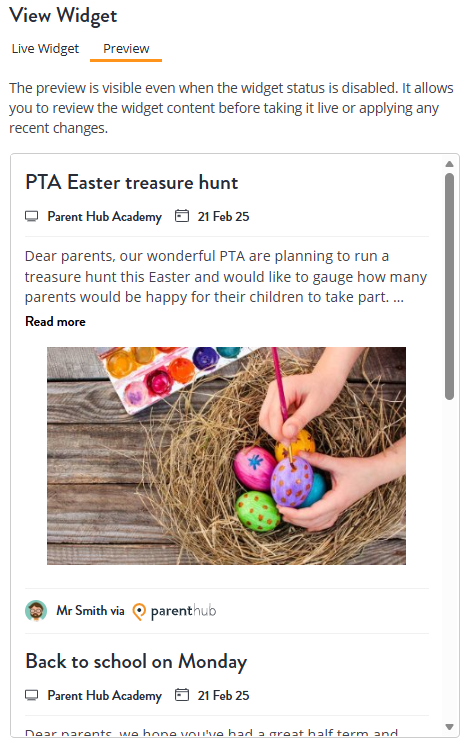Click the Parent Hub Academy label in first post

[x=104, y=217]
